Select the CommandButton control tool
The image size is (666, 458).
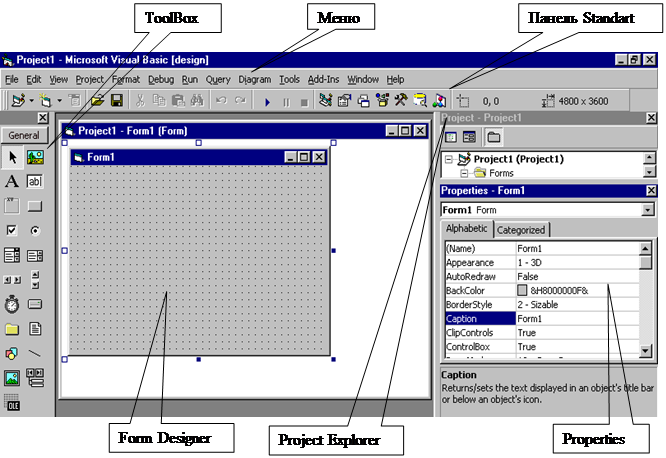(35, 206)
